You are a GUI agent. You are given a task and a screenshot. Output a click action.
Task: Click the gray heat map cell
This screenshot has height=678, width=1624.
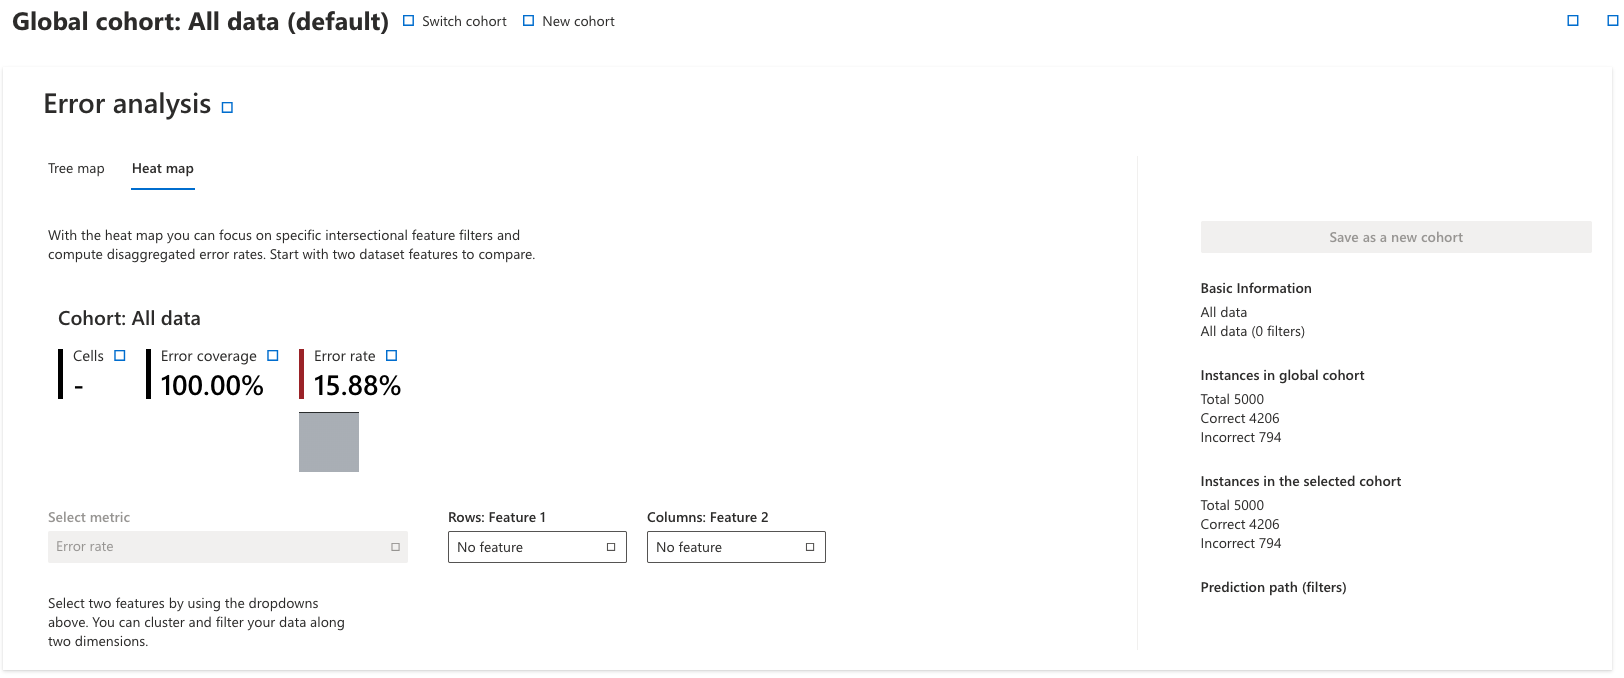pos(329,442)
